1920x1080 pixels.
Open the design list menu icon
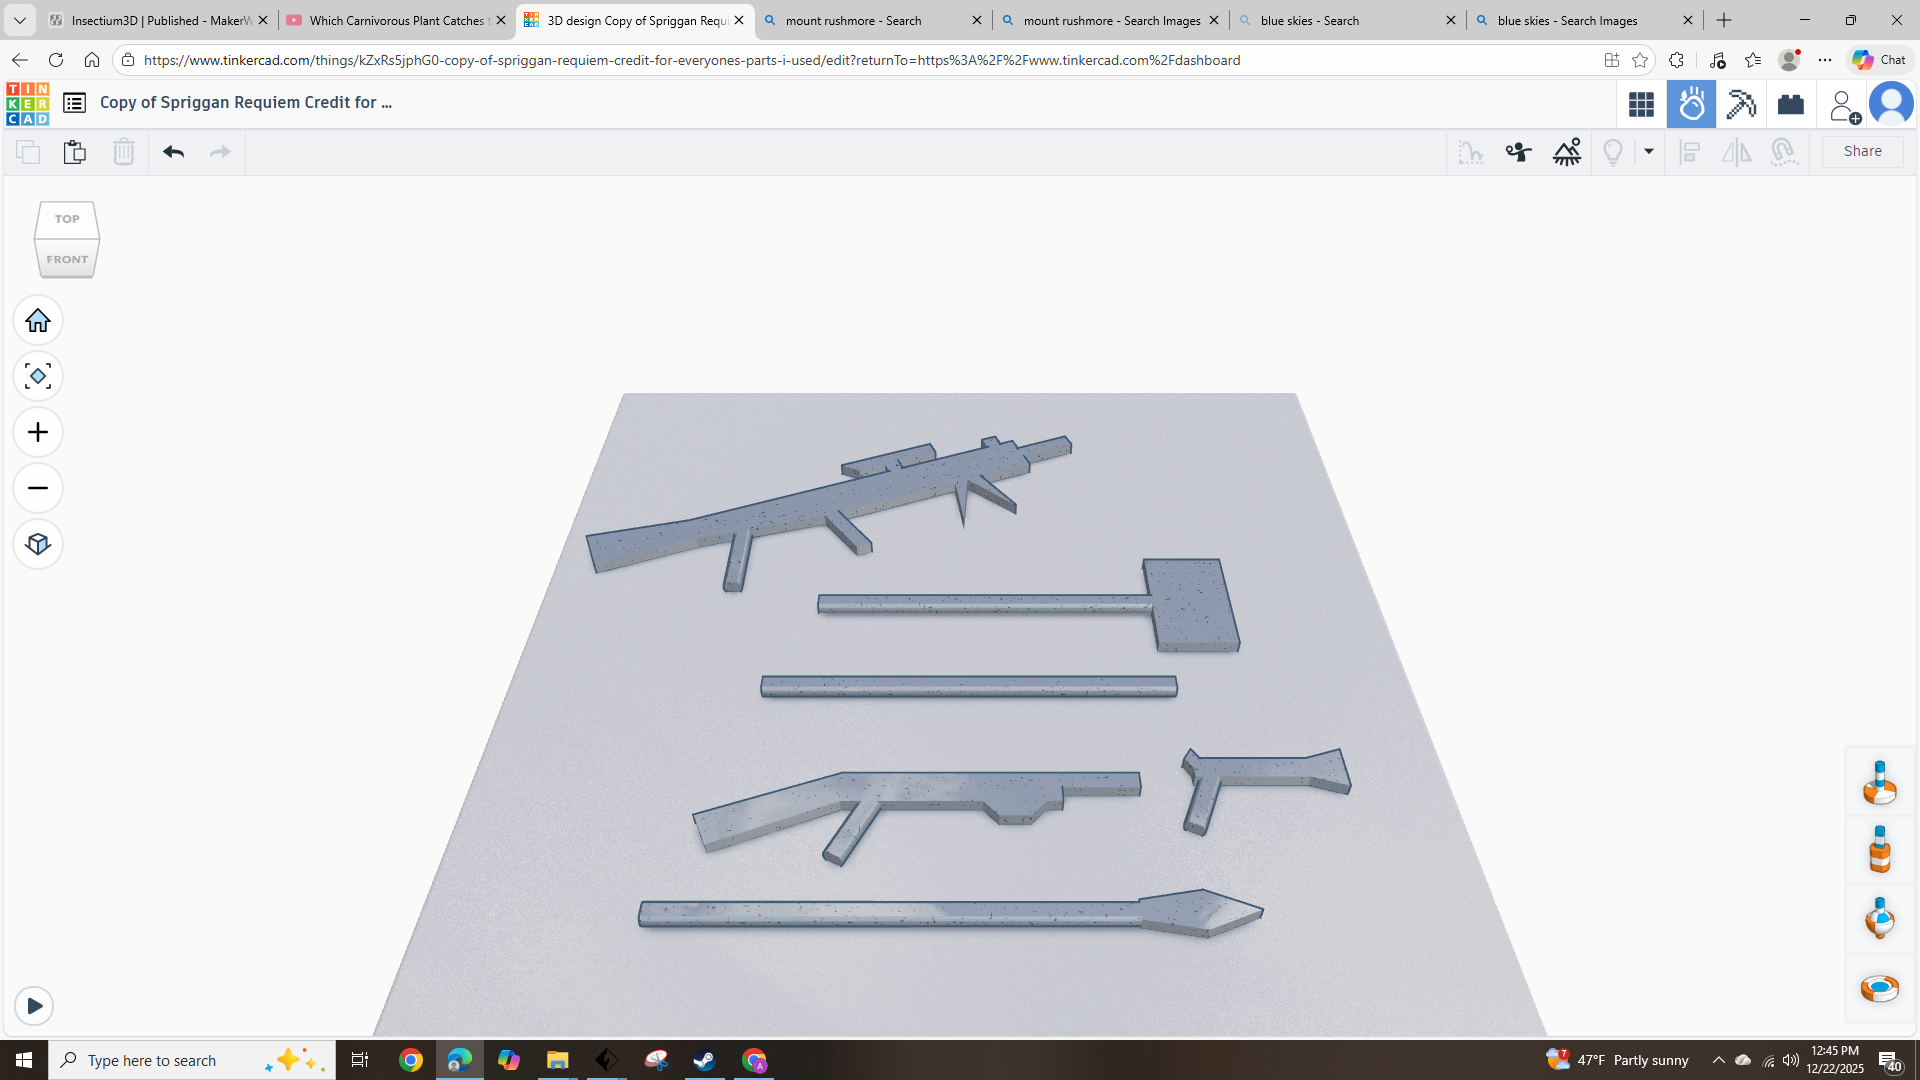[74, 103]
